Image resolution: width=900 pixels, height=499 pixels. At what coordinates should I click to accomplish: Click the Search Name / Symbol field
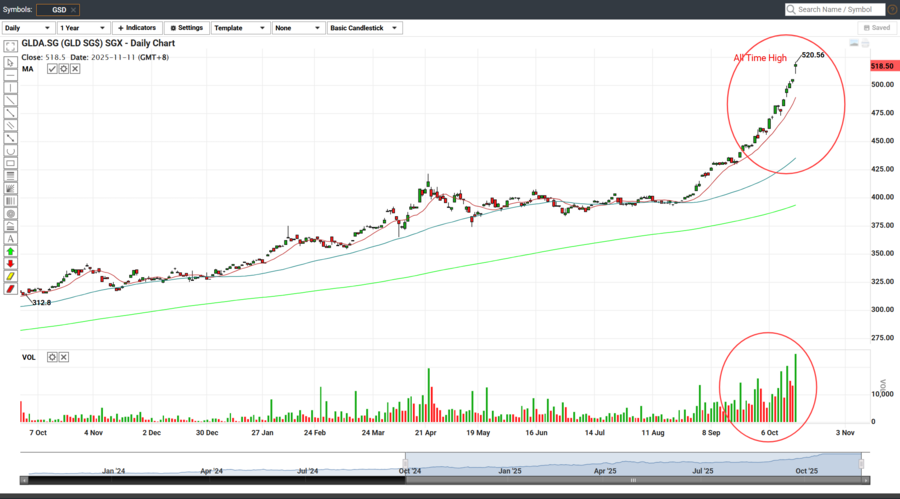pyautogui.click(x=835, y=9)
